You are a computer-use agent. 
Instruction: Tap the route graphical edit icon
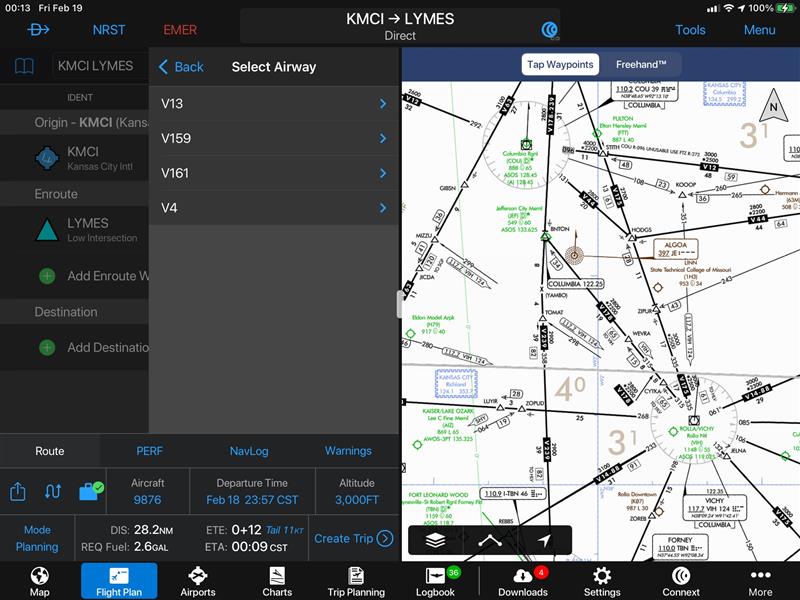point(490,541)
